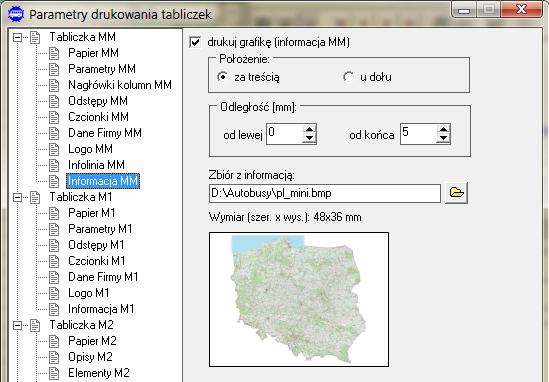The image size is (549, 382).
Task: Collapse the Tabliczka M1 tree node
Action: (x=17, y=197)
